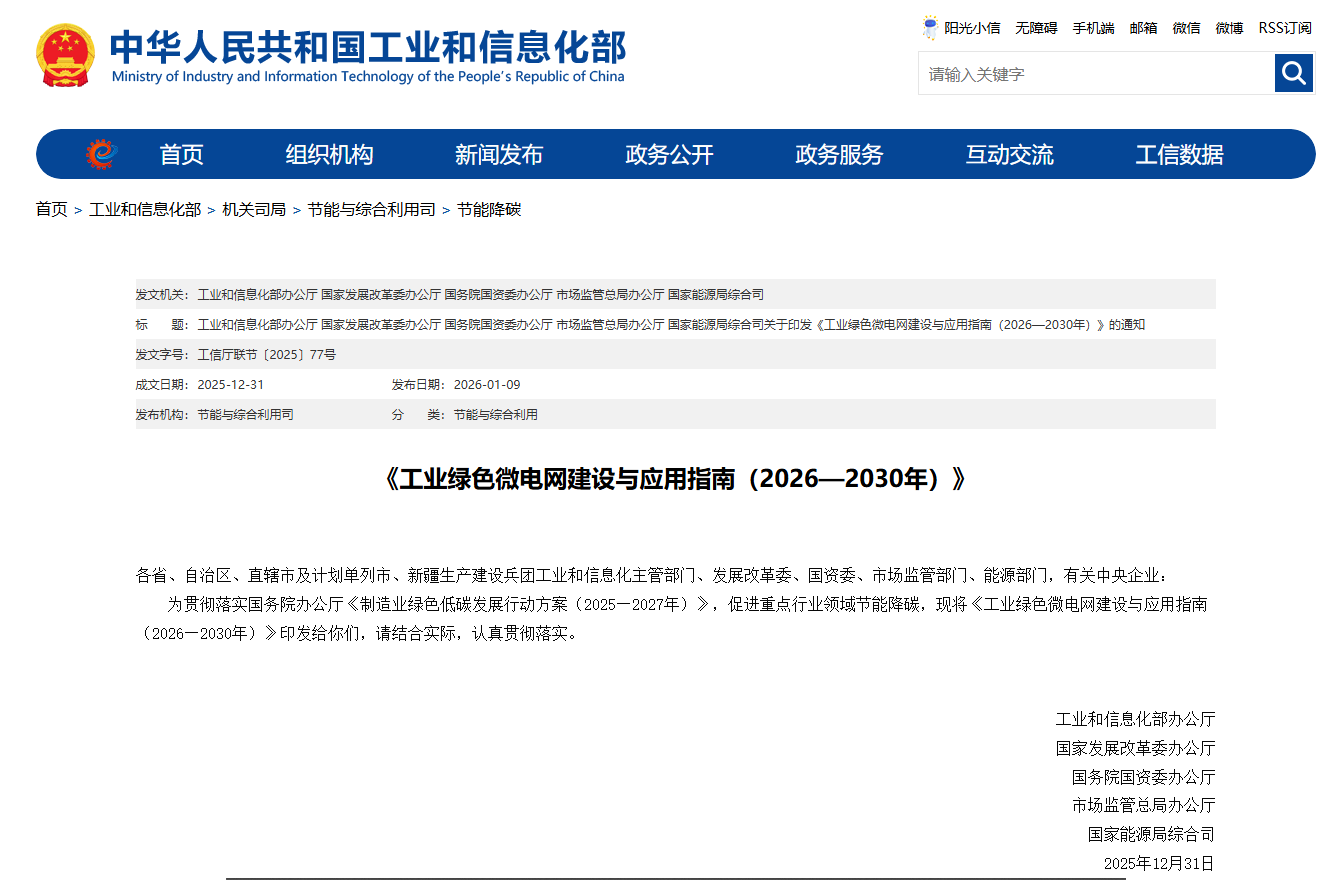Image resolution: width=1324 pixels, height=880 pixels.
Task: Click document number 工信厅联节〔2025〕77号
Action: (267, 355)
